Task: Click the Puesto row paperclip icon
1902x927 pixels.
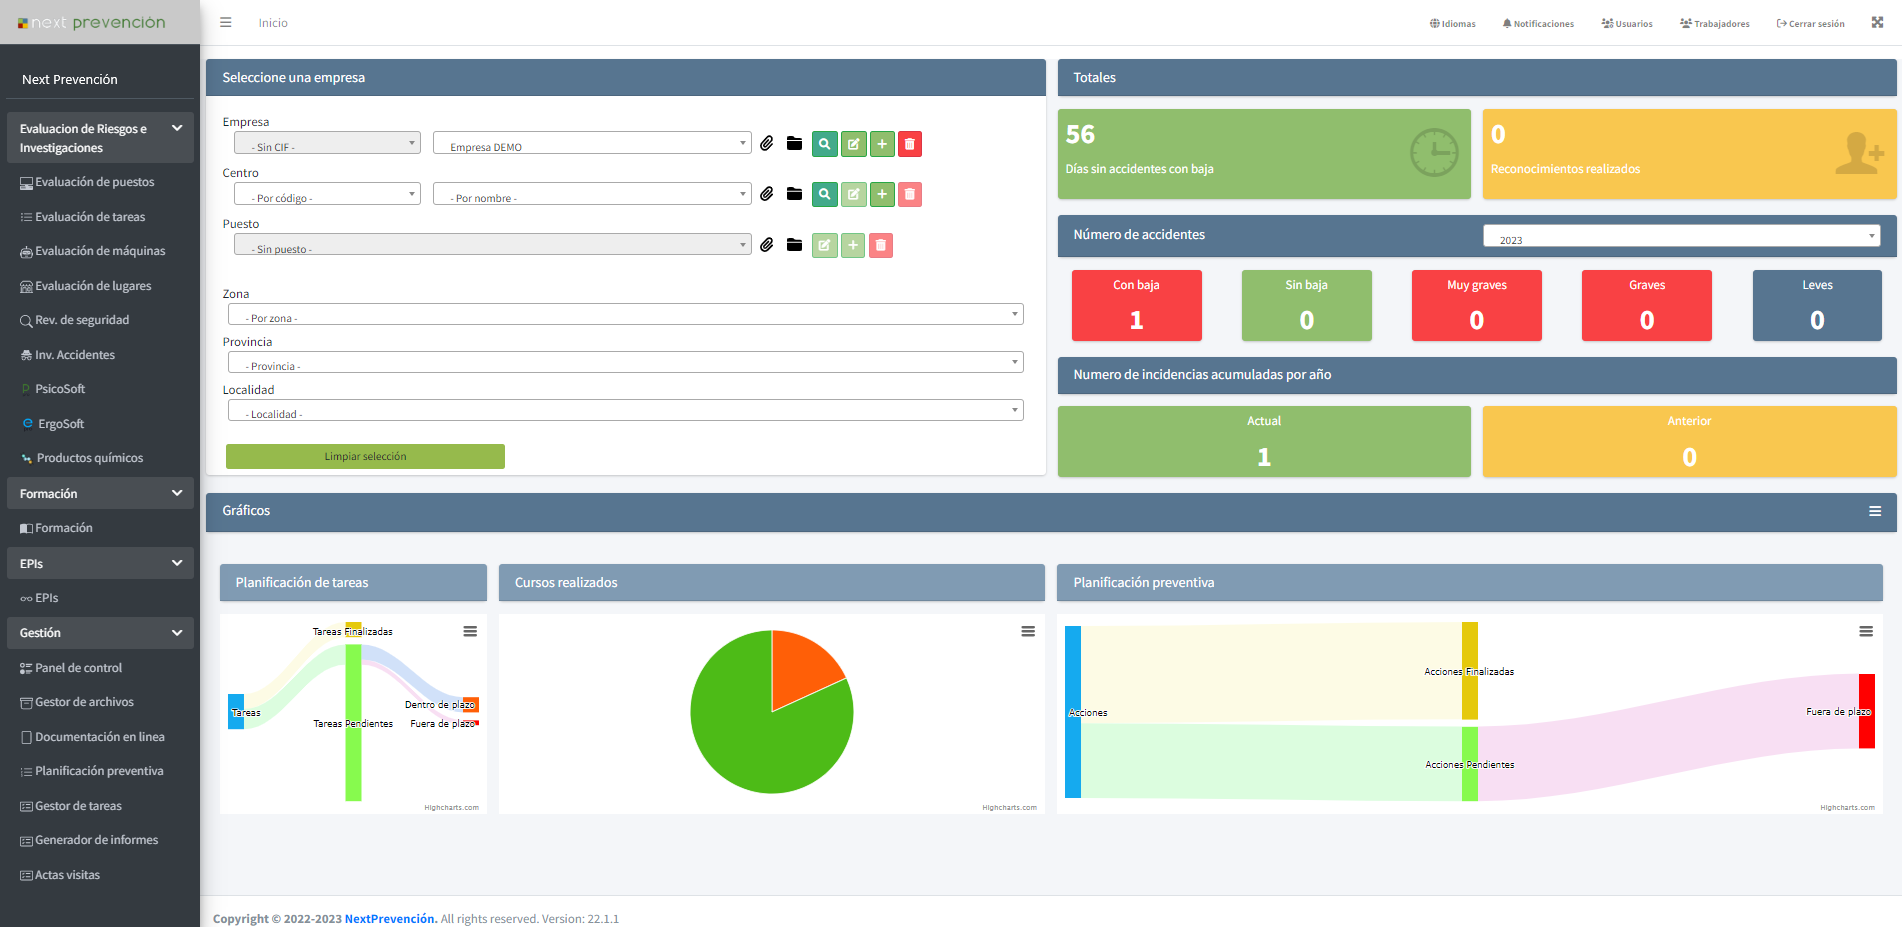Action: coord(767,245)
